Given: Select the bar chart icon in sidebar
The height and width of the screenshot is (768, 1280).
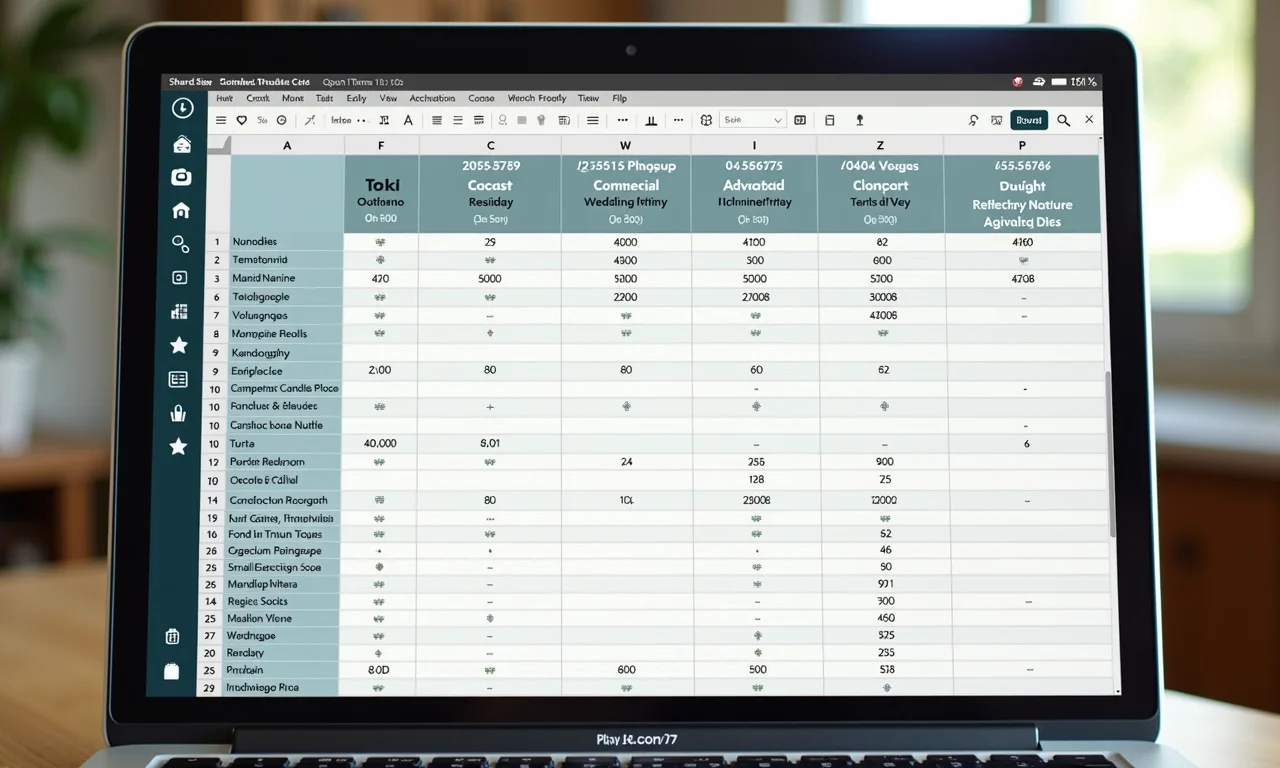Looking at the screenshot, I should (x=180, y=312).
